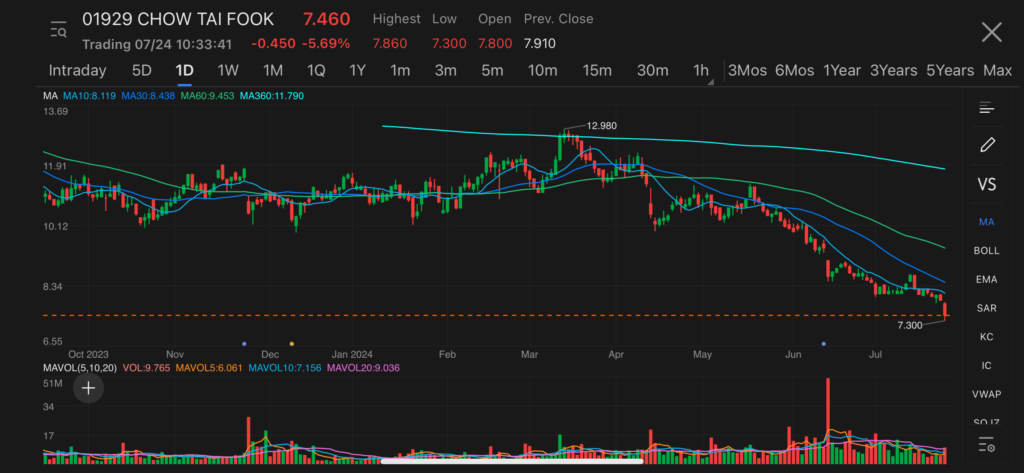Tap the MAVOL5:6.061 label

pyautogui.click(x=209, y=368)
